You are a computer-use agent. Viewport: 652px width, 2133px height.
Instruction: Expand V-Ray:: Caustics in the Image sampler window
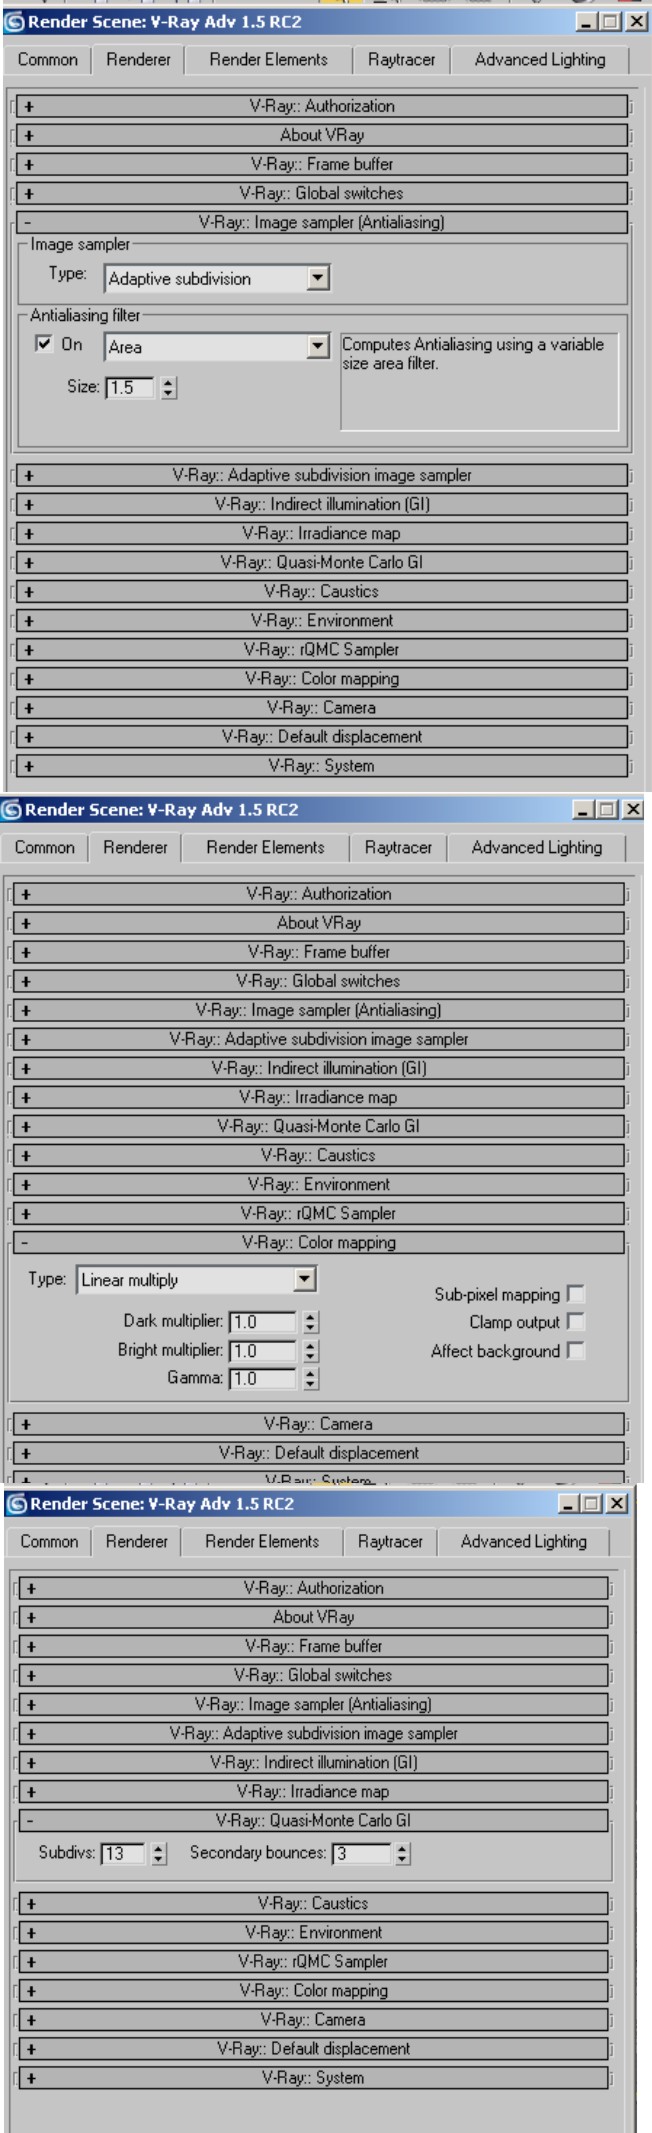point(322,591)
